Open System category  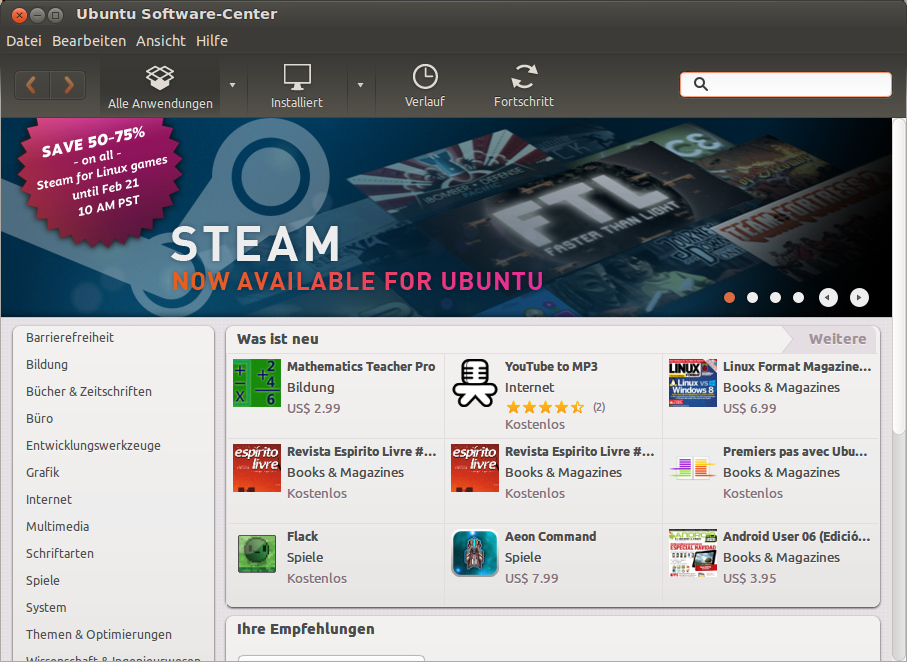click(x=46, y=608)
